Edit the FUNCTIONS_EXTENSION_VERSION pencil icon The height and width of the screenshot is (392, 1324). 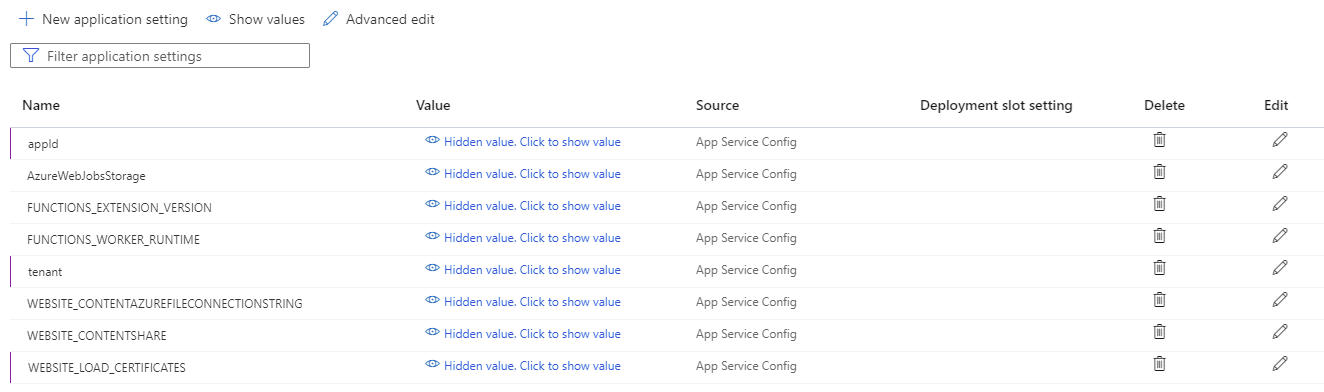(x=1279, y=204)
